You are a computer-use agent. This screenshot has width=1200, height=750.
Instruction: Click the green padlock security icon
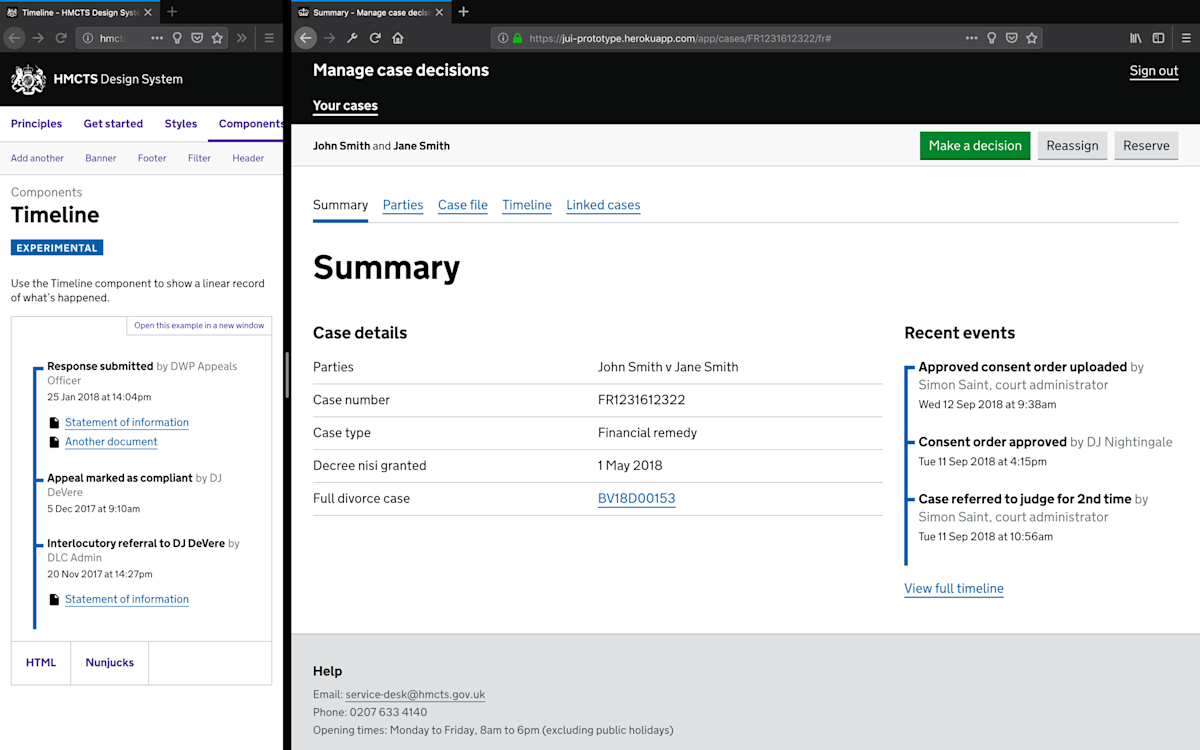tap(518, 38)
